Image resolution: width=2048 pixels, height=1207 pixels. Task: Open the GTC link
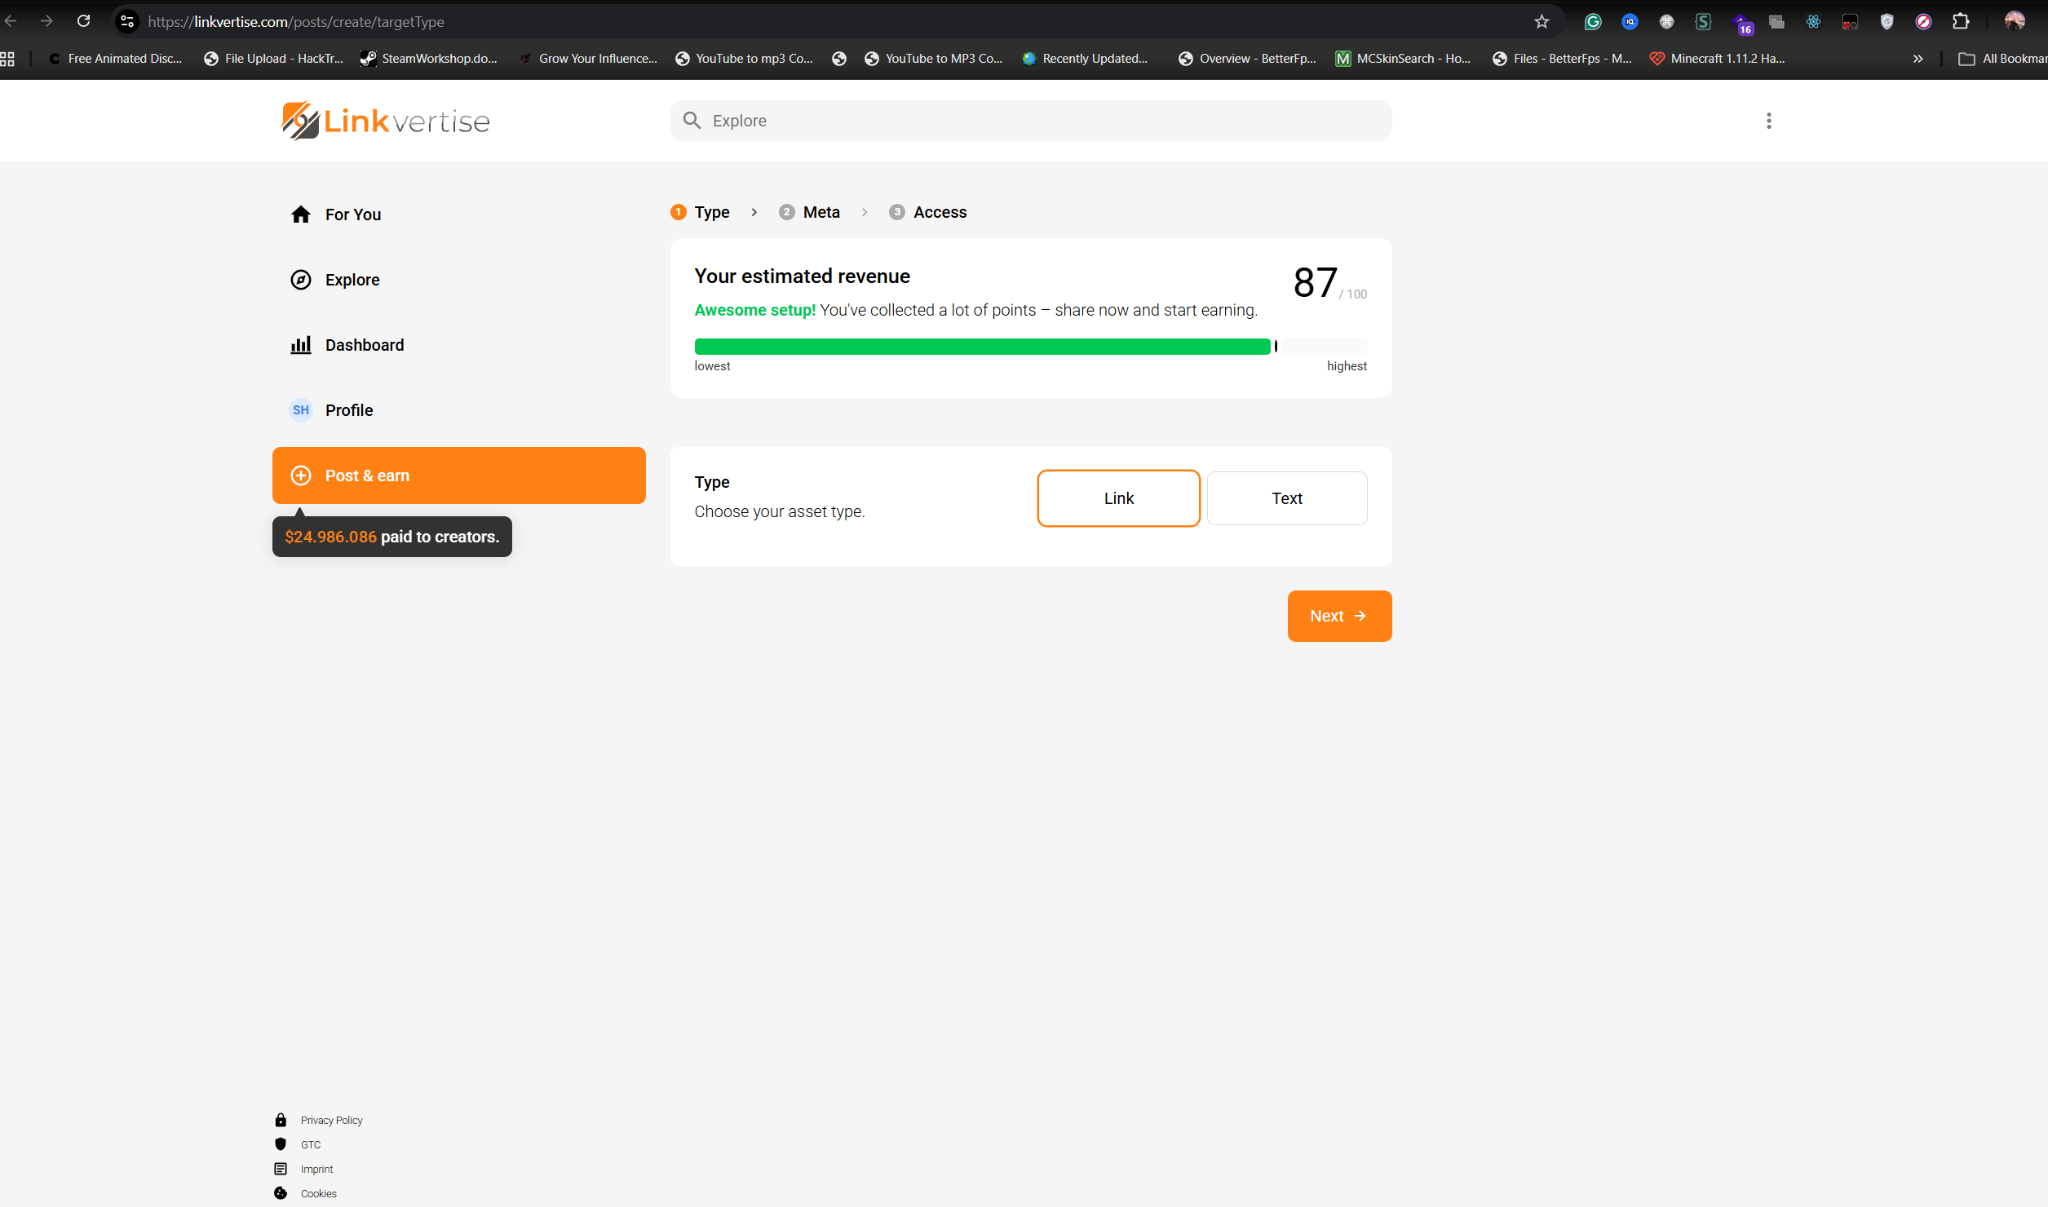point(311,1145)
